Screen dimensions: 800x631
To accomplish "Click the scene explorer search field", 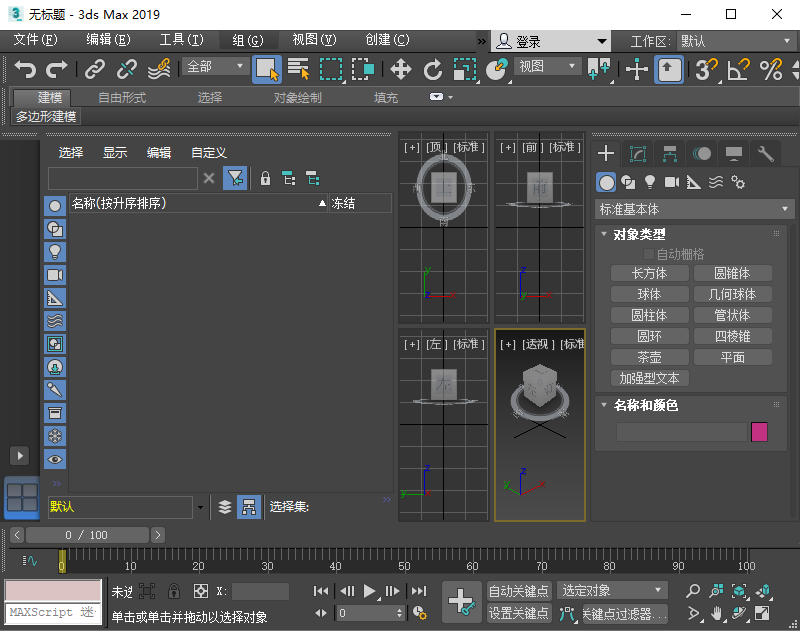I will pos(122,178).
